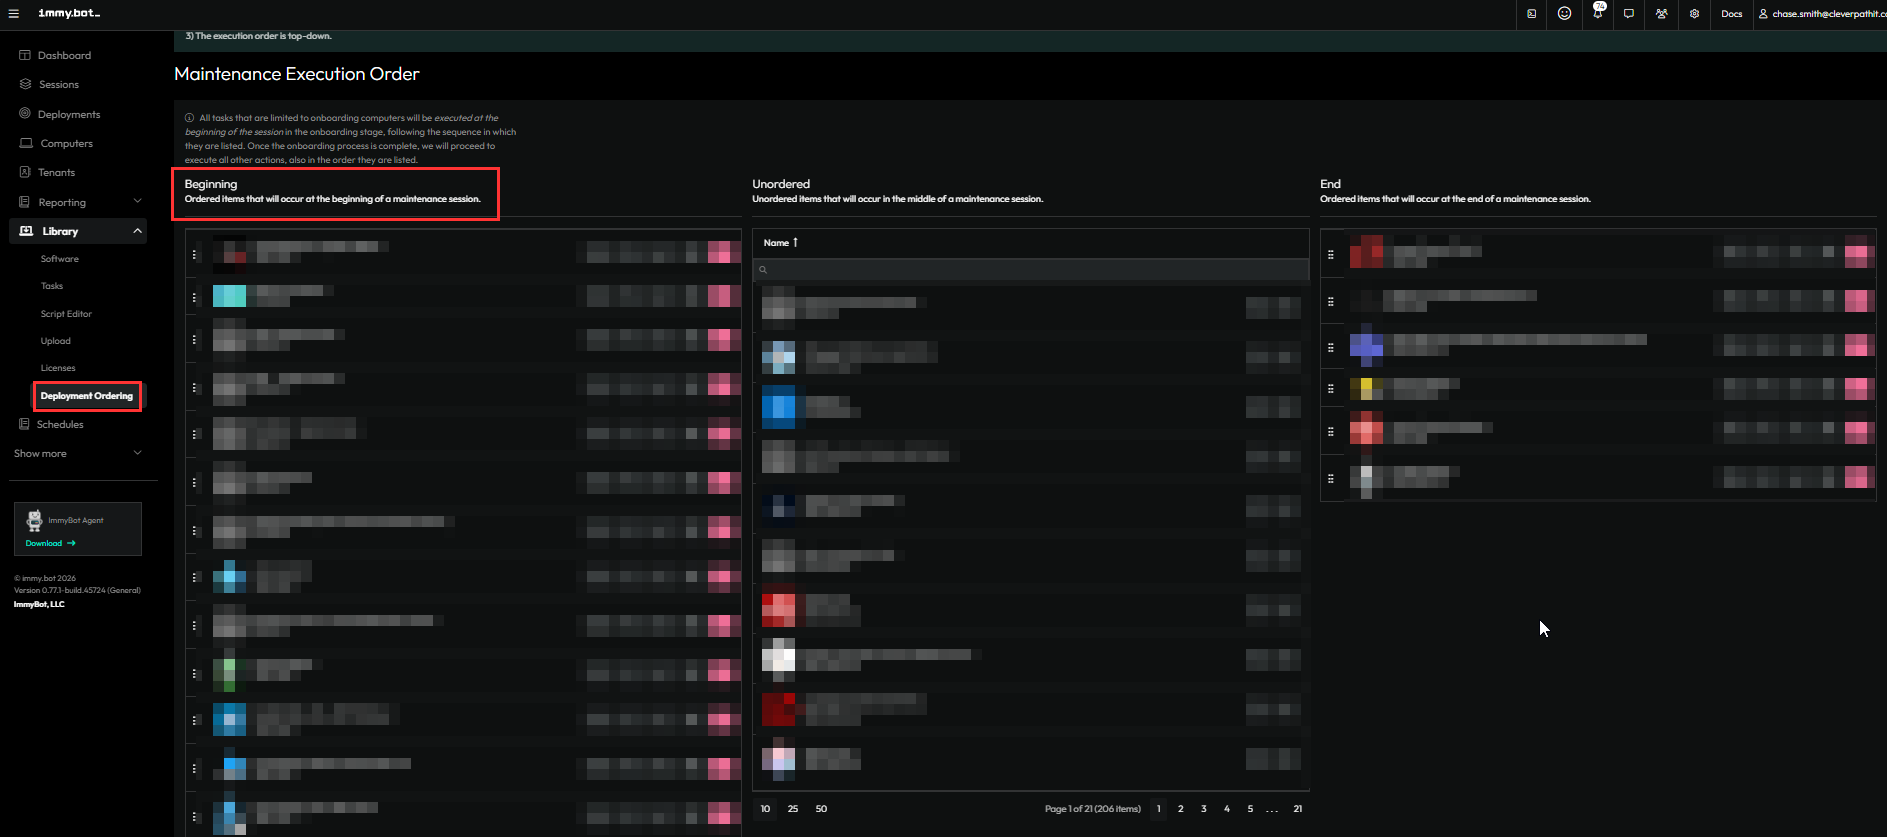Open settings gear icon in top bar
The image size is (1887, 837).
(1694, 14)
